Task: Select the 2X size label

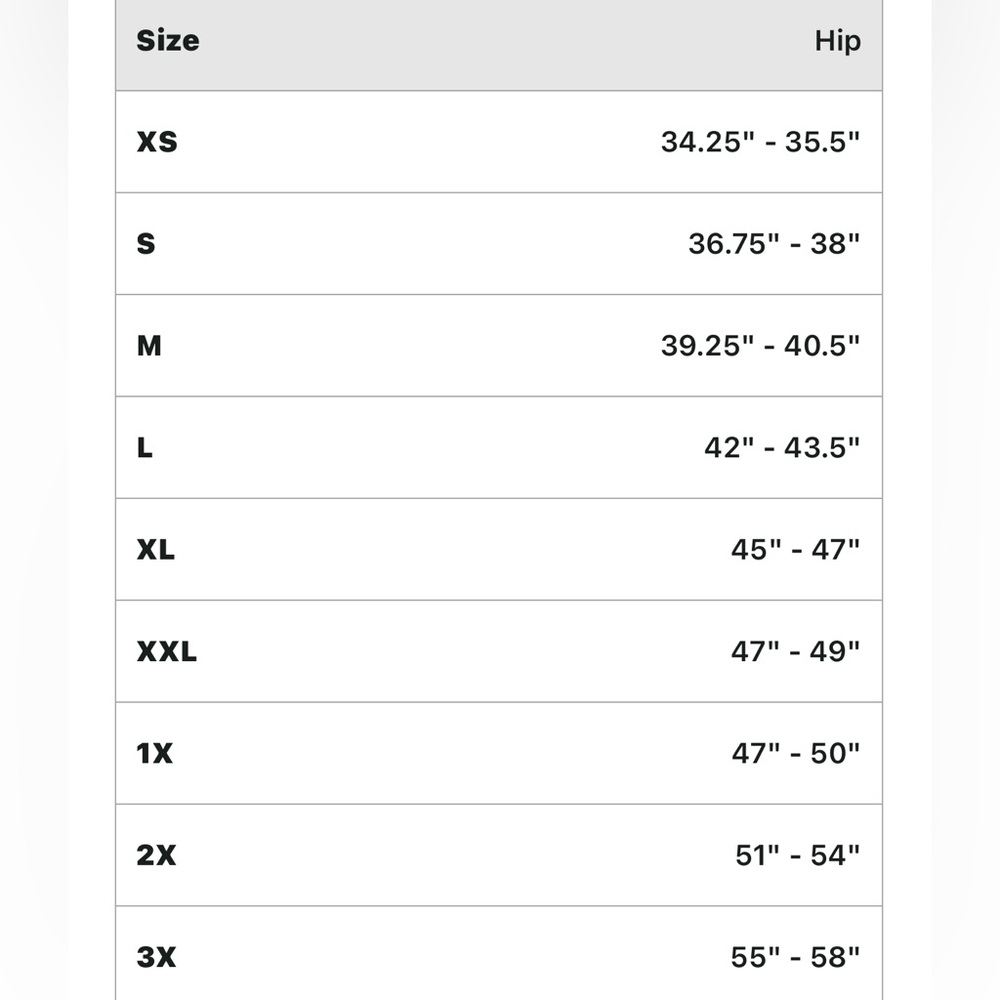Action: [156, 856]
